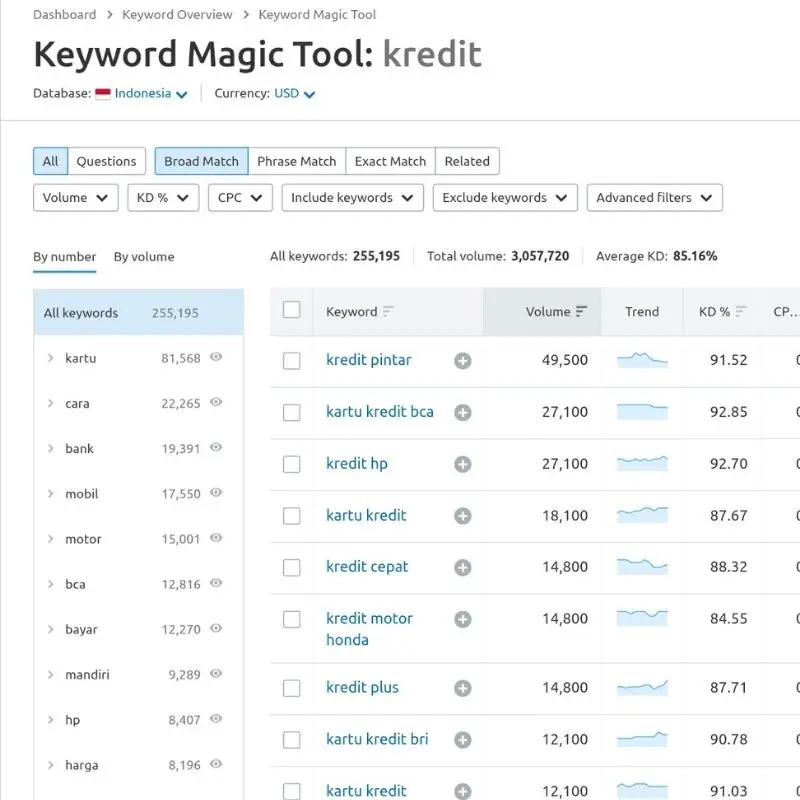800x800 pixels.
Task: Add kredit motor honda via plus icon
Action: pos(462,619)
